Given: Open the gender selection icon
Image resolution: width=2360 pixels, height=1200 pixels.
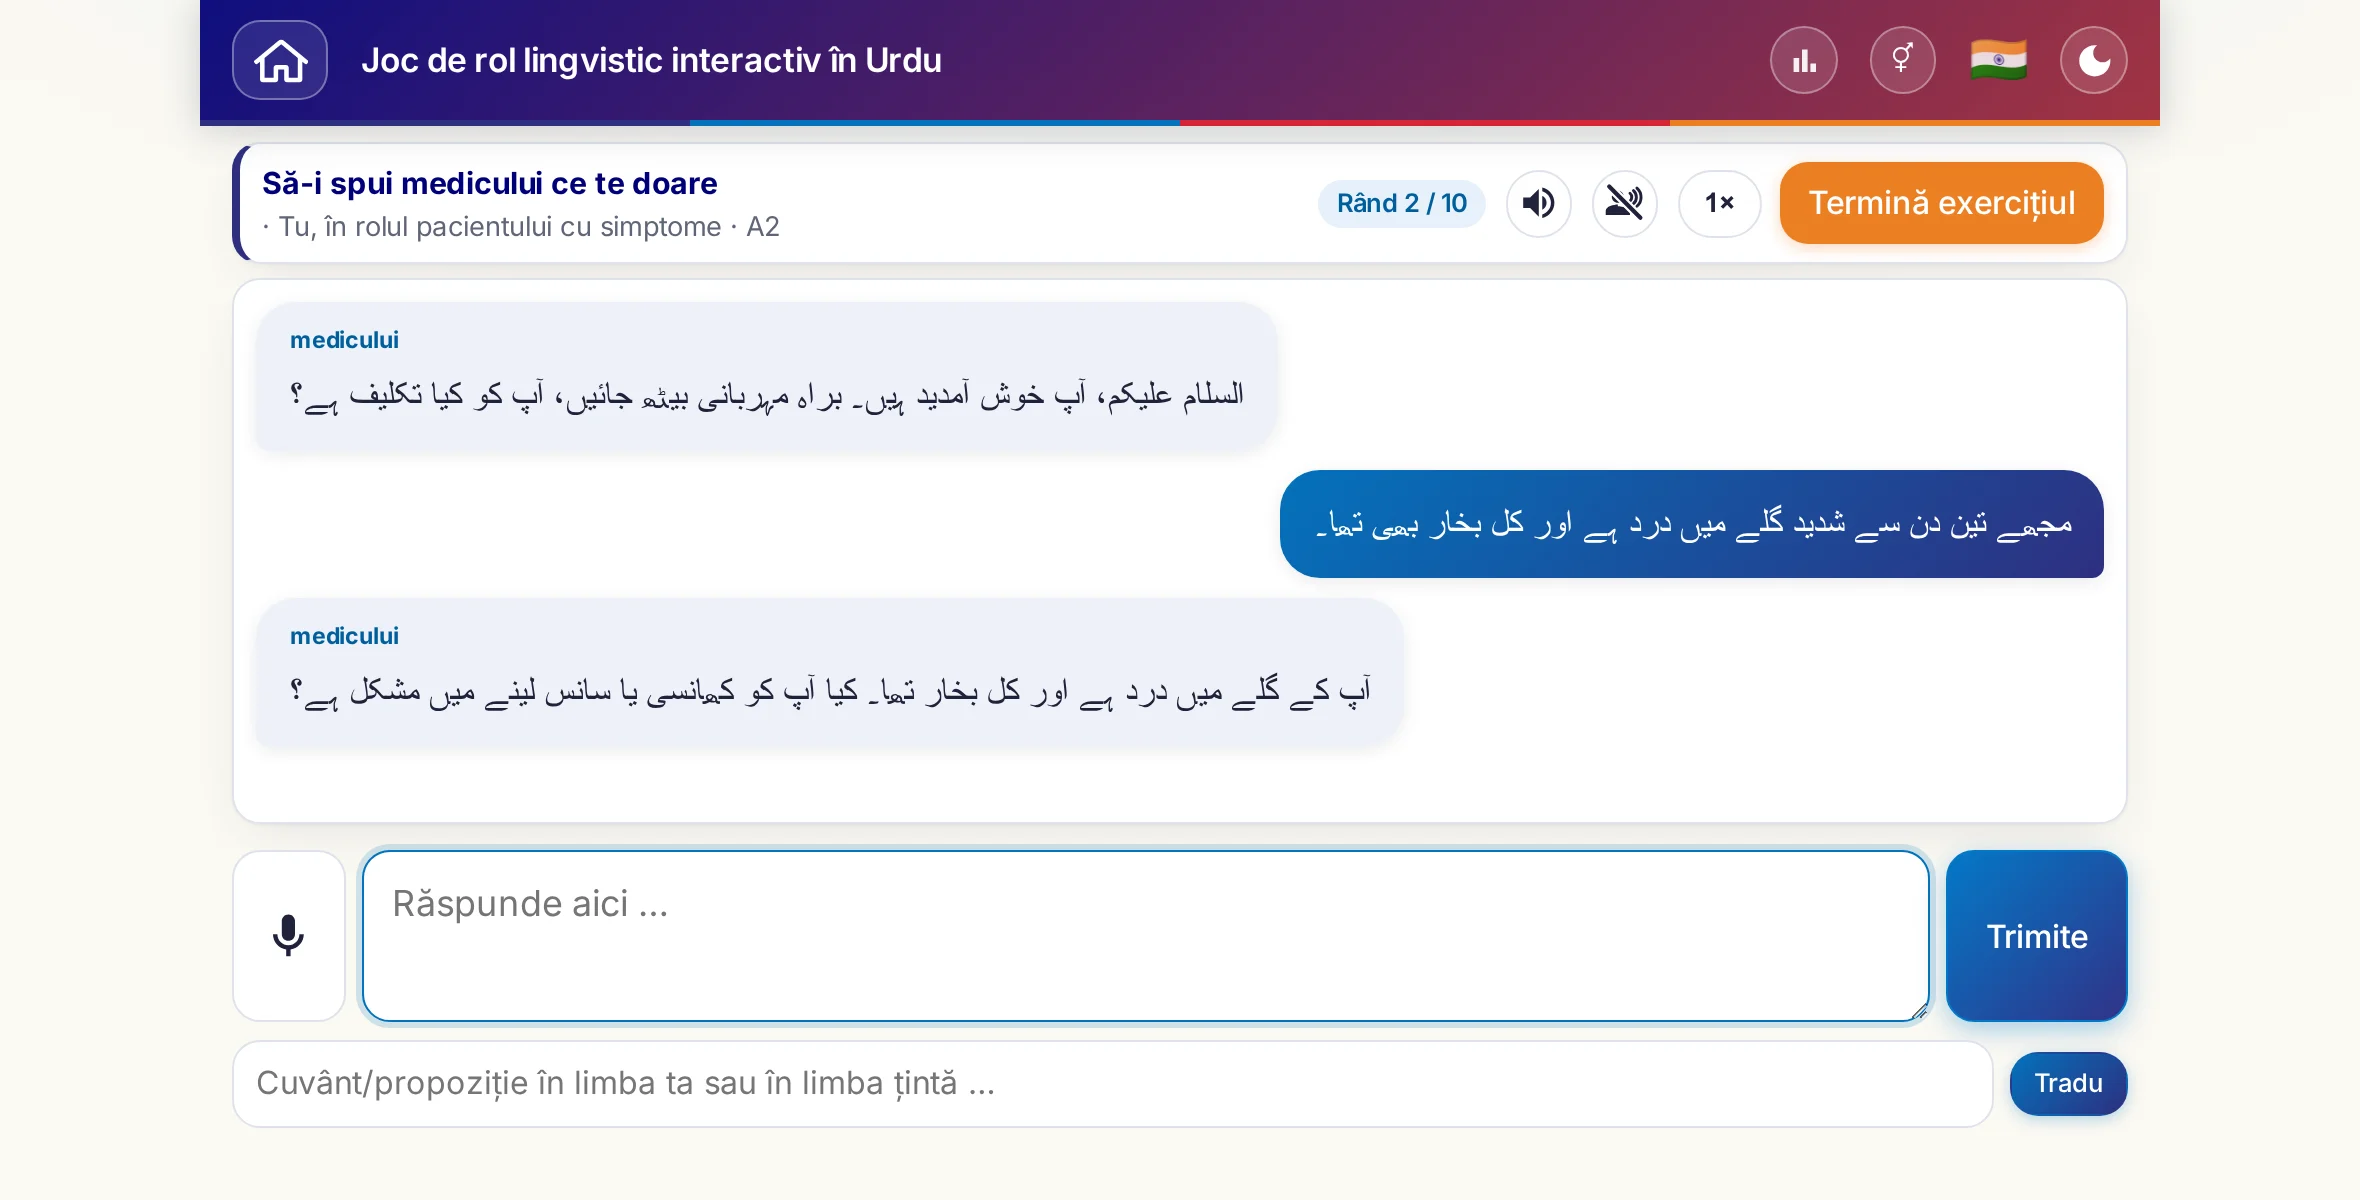Looking at the screenshot, I should 1902,60.
